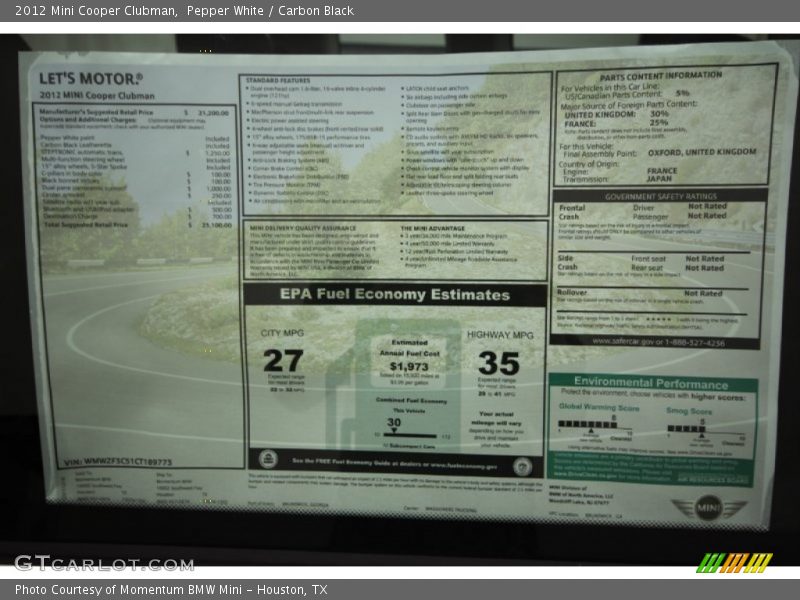Select the Government Safety Ratings header

660,197
